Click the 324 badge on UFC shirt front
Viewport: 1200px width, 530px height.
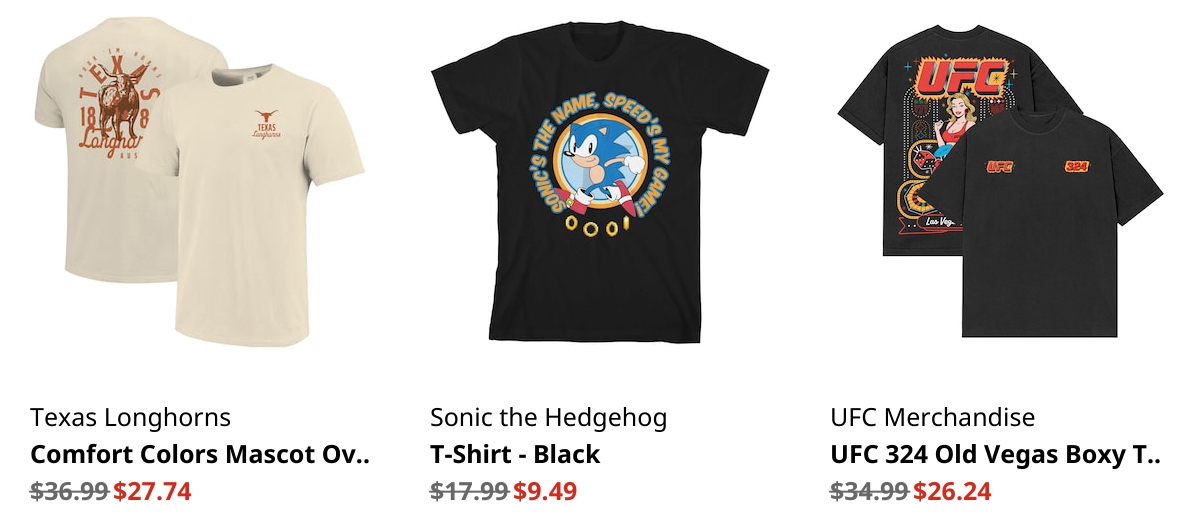point(1076,167)
